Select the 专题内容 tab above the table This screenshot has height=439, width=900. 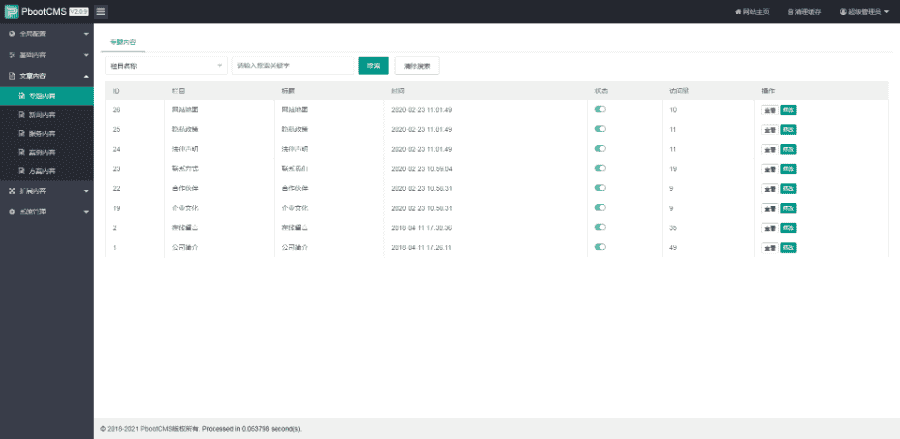[x=123, y=42]
